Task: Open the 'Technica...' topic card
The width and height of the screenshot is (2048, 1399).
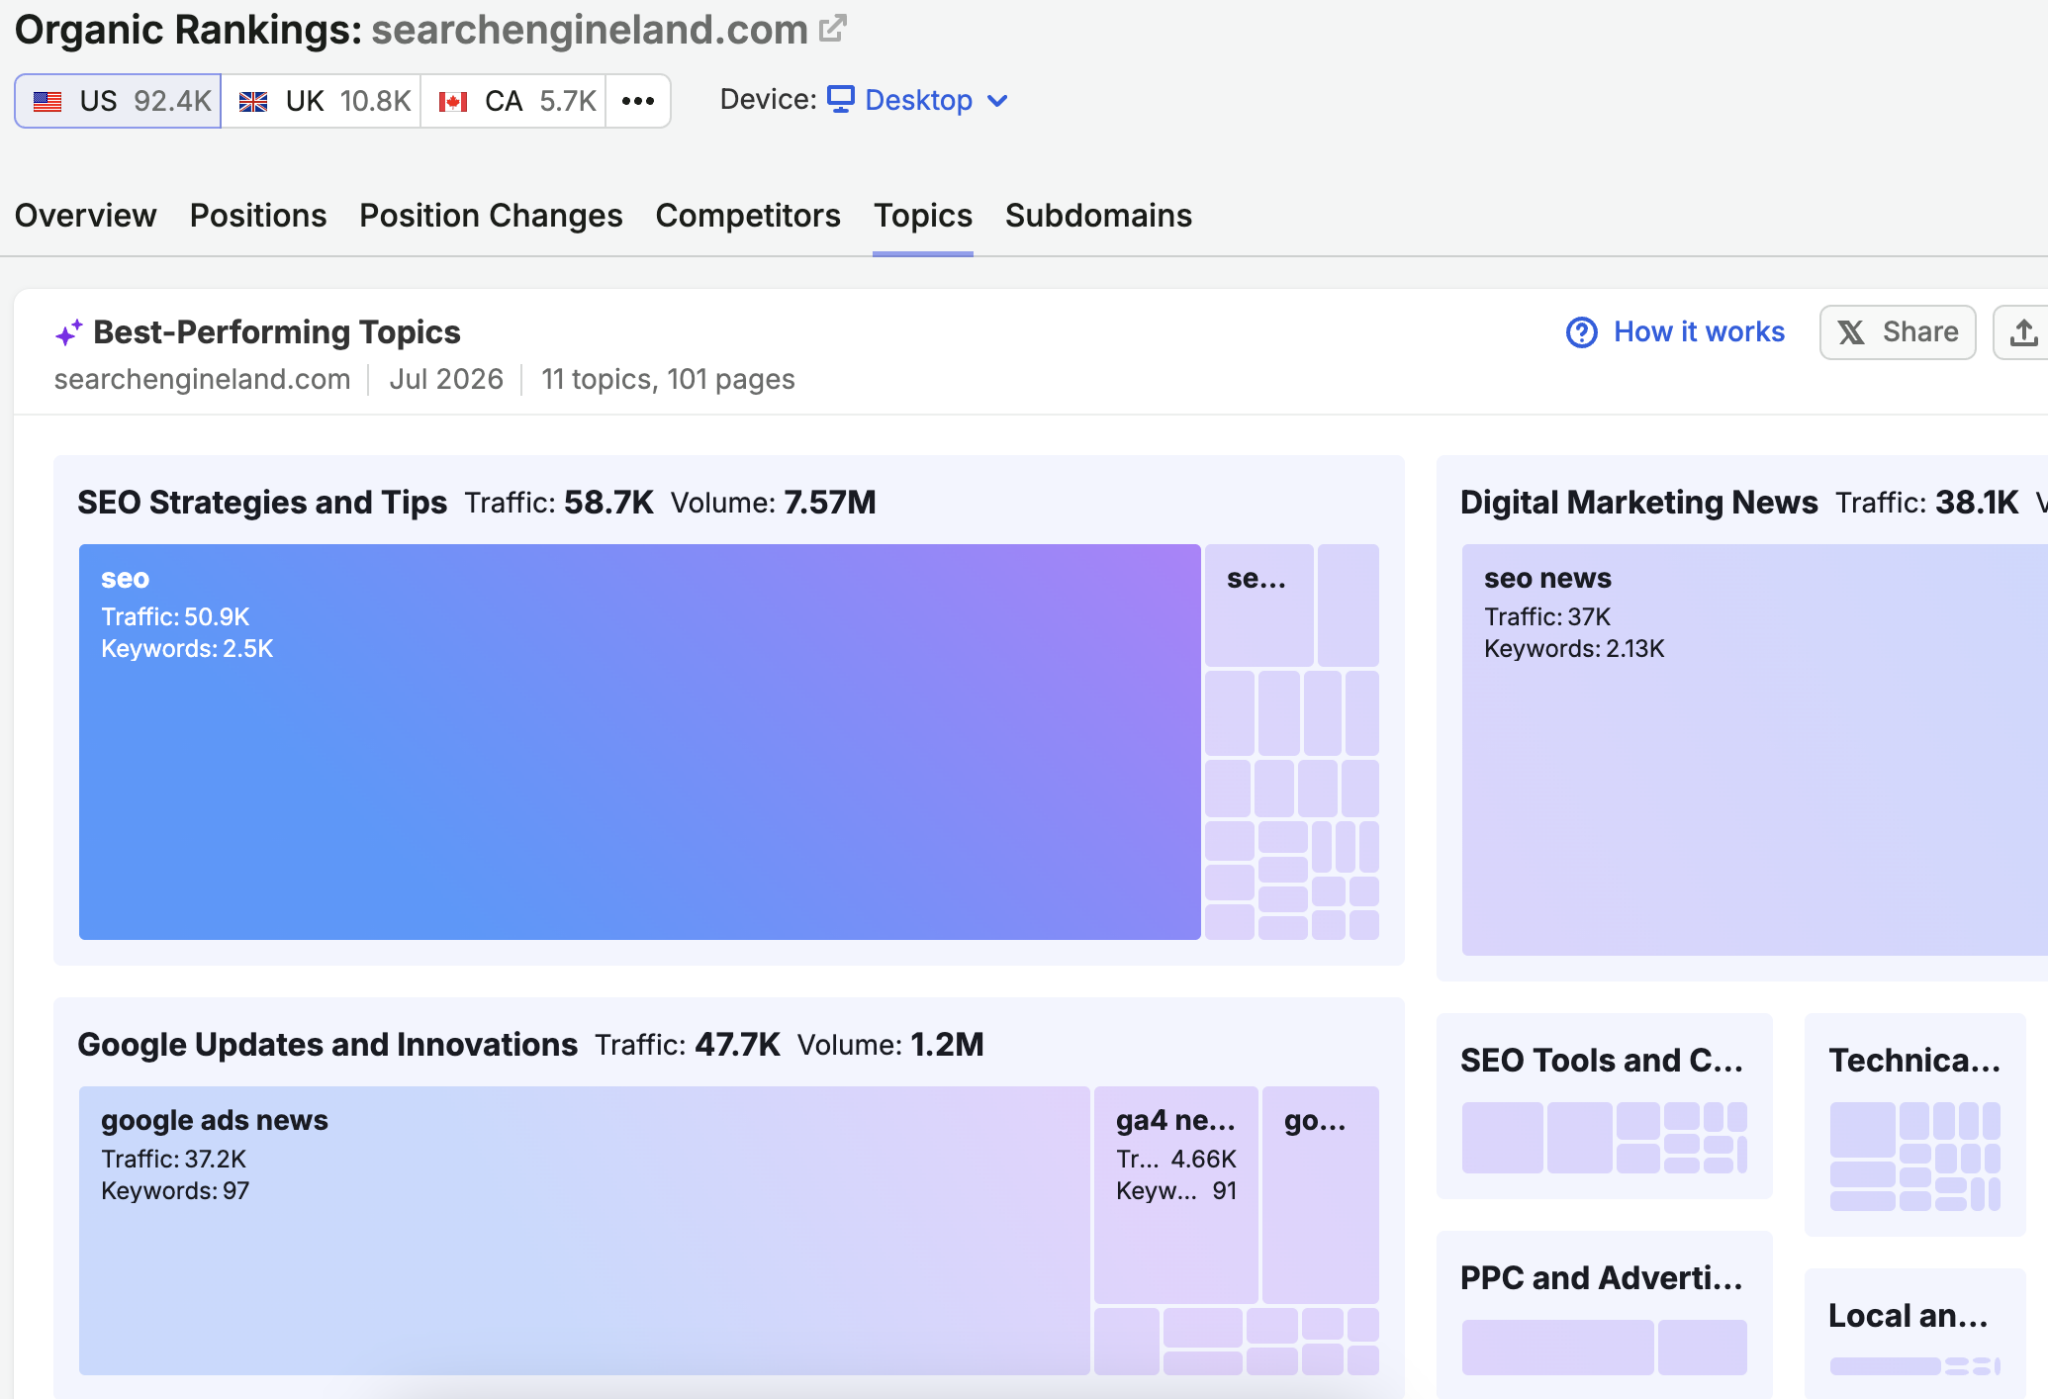Action: pos(1915,1124)
